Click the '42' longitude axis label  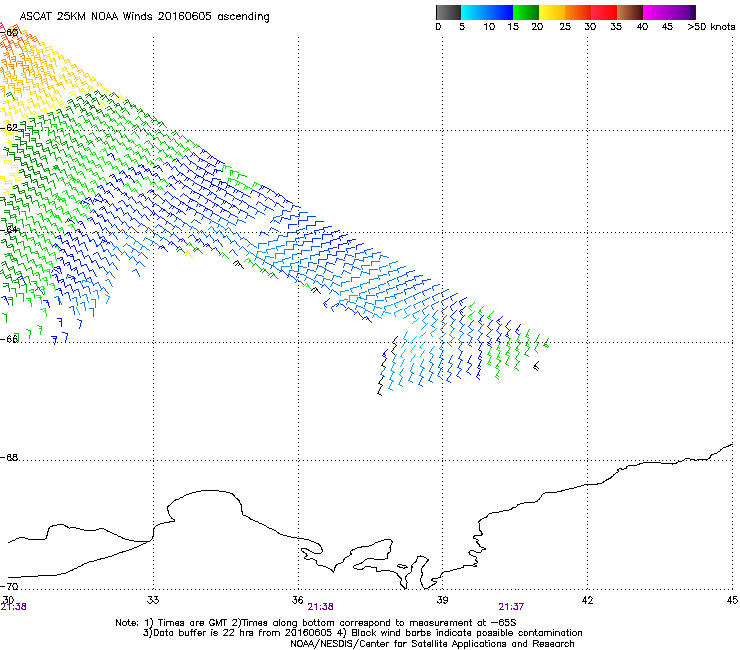pos(587,600)
